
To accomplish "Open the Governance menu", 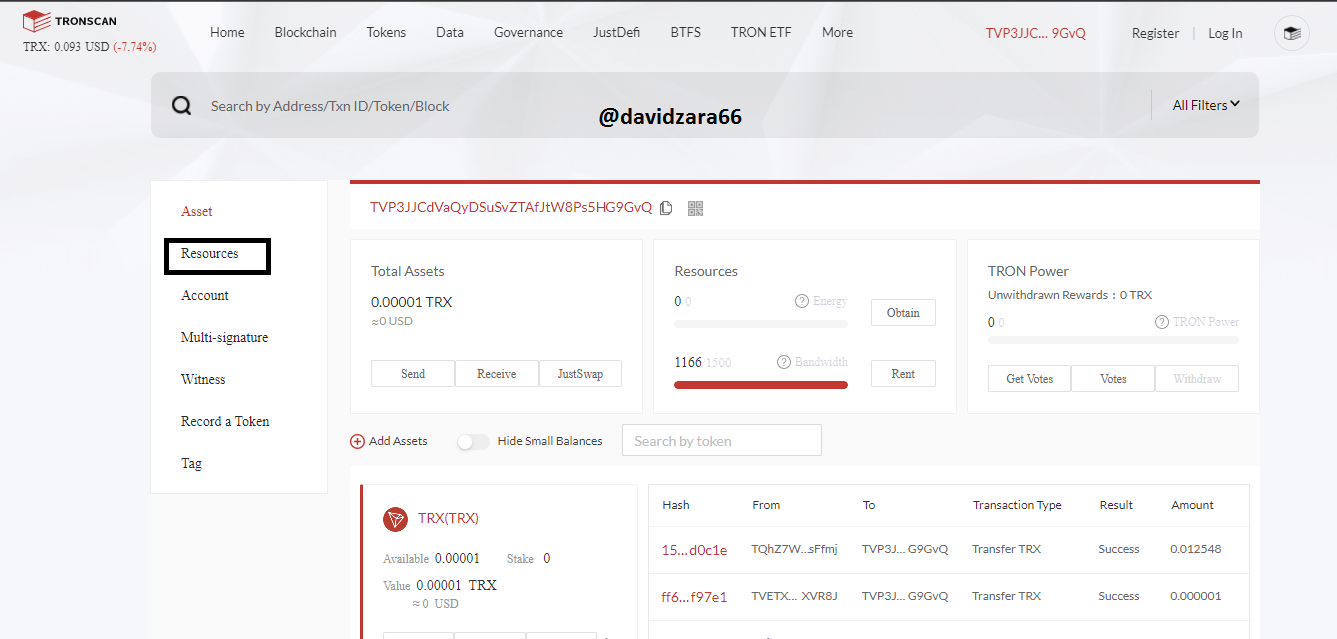I will point(528,32).
